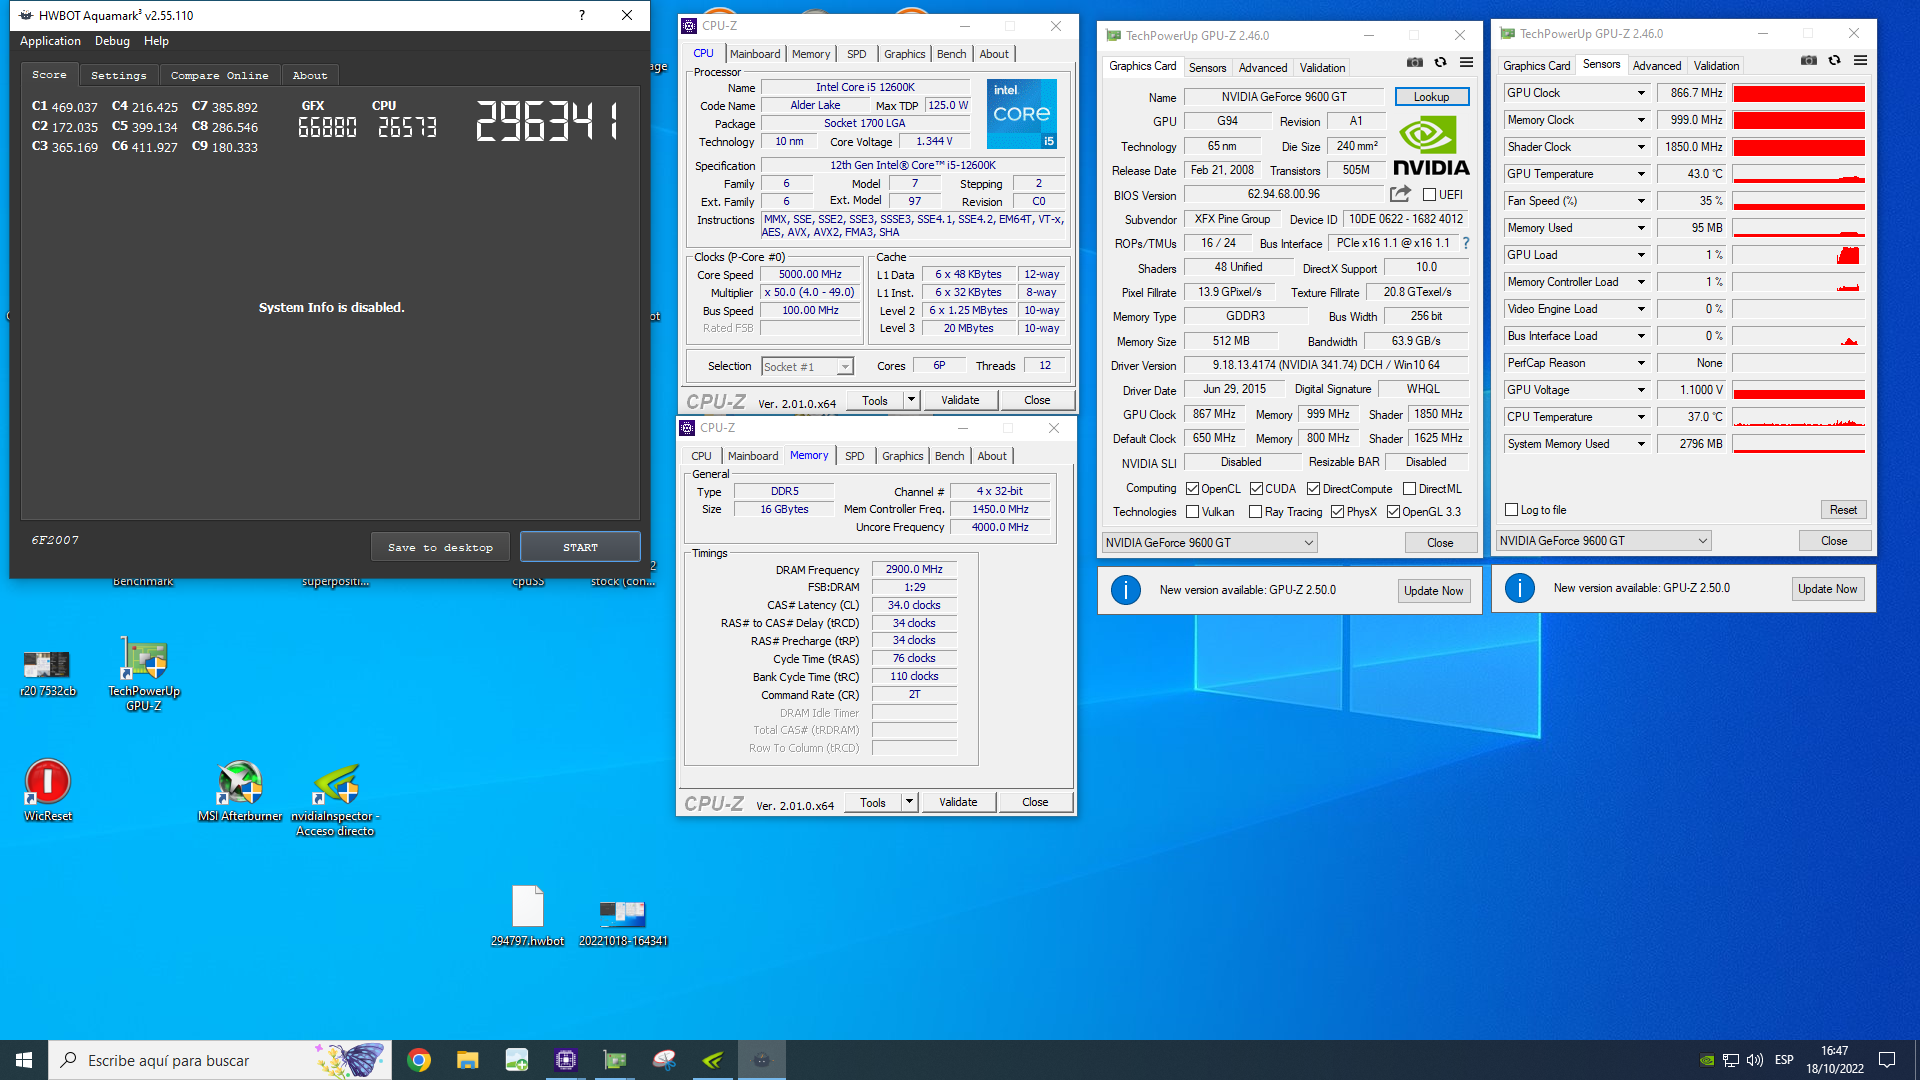
Task: Click the Windows taskbar search box
Action: (220, 1060)
